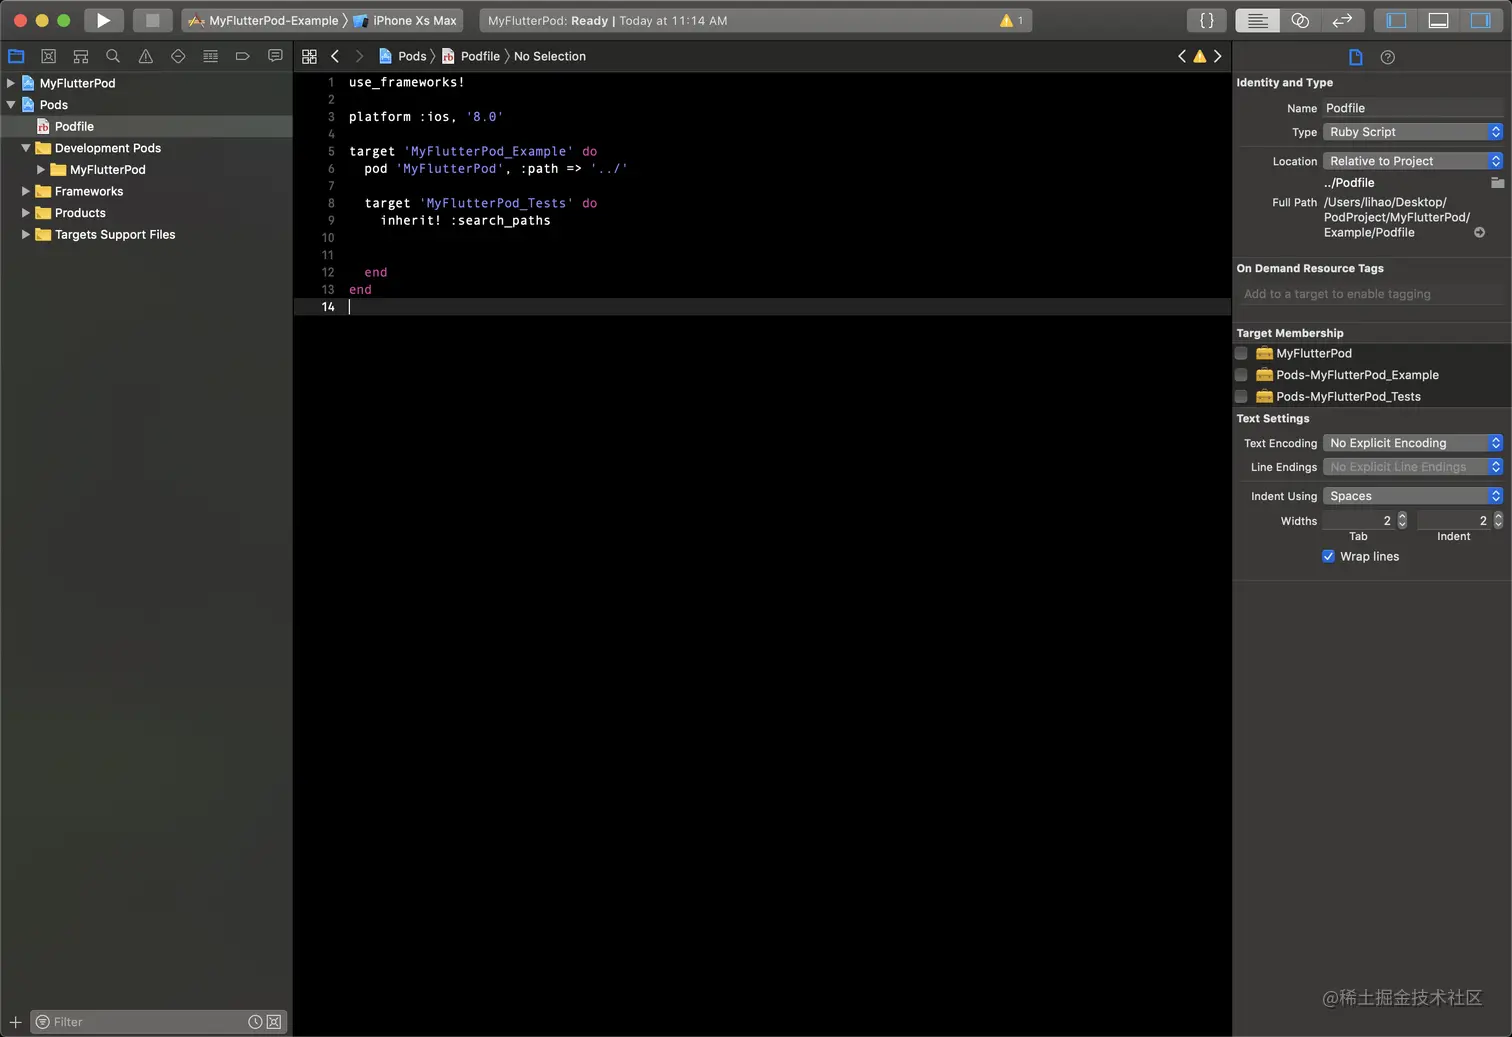Expand the MyFlutterPod folder under Development Pods
The image size is (1512, 1037).
click(41, 169)
